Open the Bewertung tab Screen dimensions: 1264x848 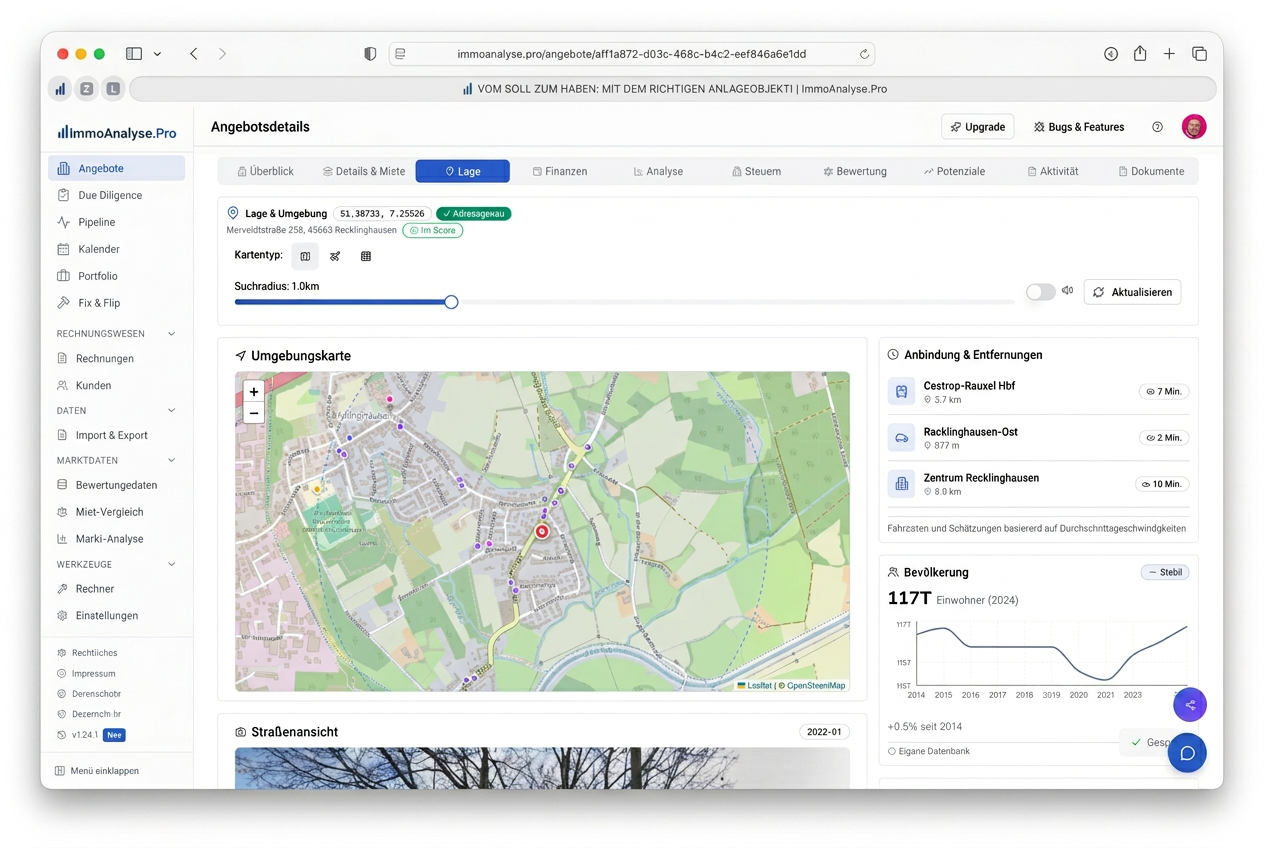(854, 171)
